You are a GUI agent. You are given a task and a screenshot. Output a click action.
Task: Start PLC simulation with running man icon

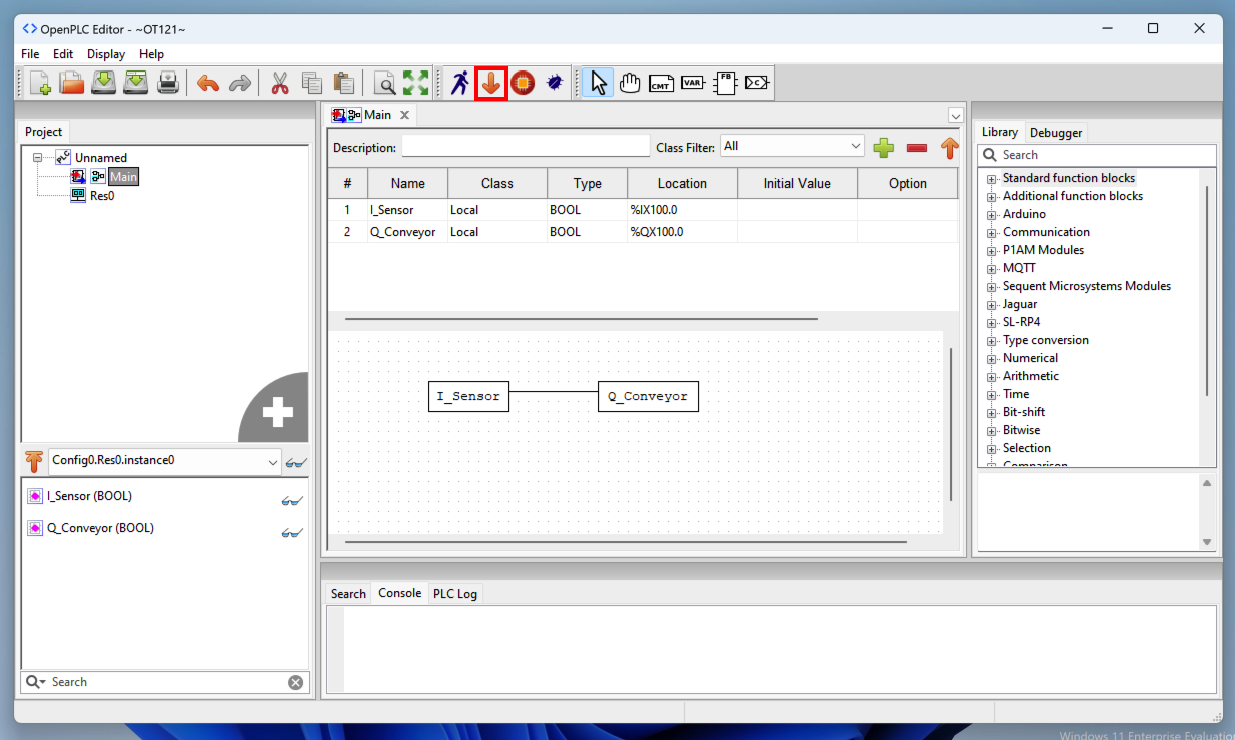[x=459, y=83]
